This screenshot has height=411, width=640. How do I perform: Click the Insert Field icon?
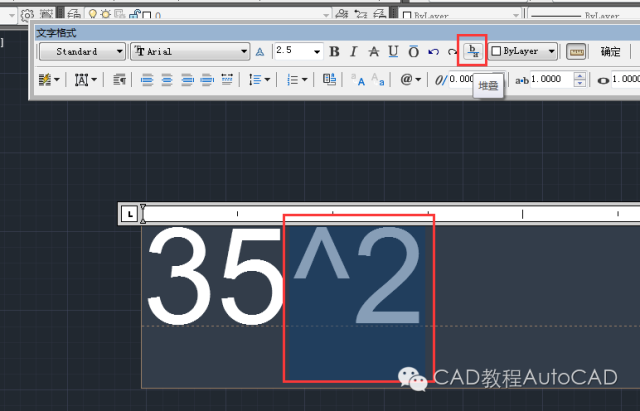coord(329,79)
